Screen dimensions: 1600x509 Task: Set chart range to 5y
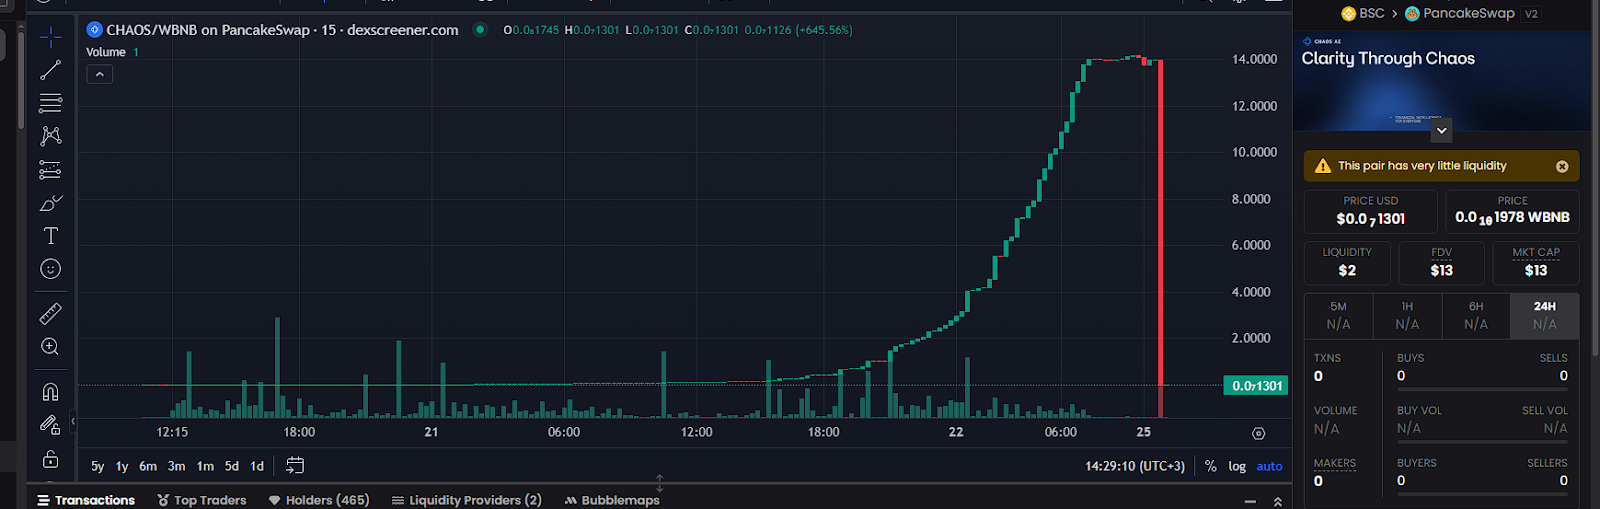pos(97,466)
